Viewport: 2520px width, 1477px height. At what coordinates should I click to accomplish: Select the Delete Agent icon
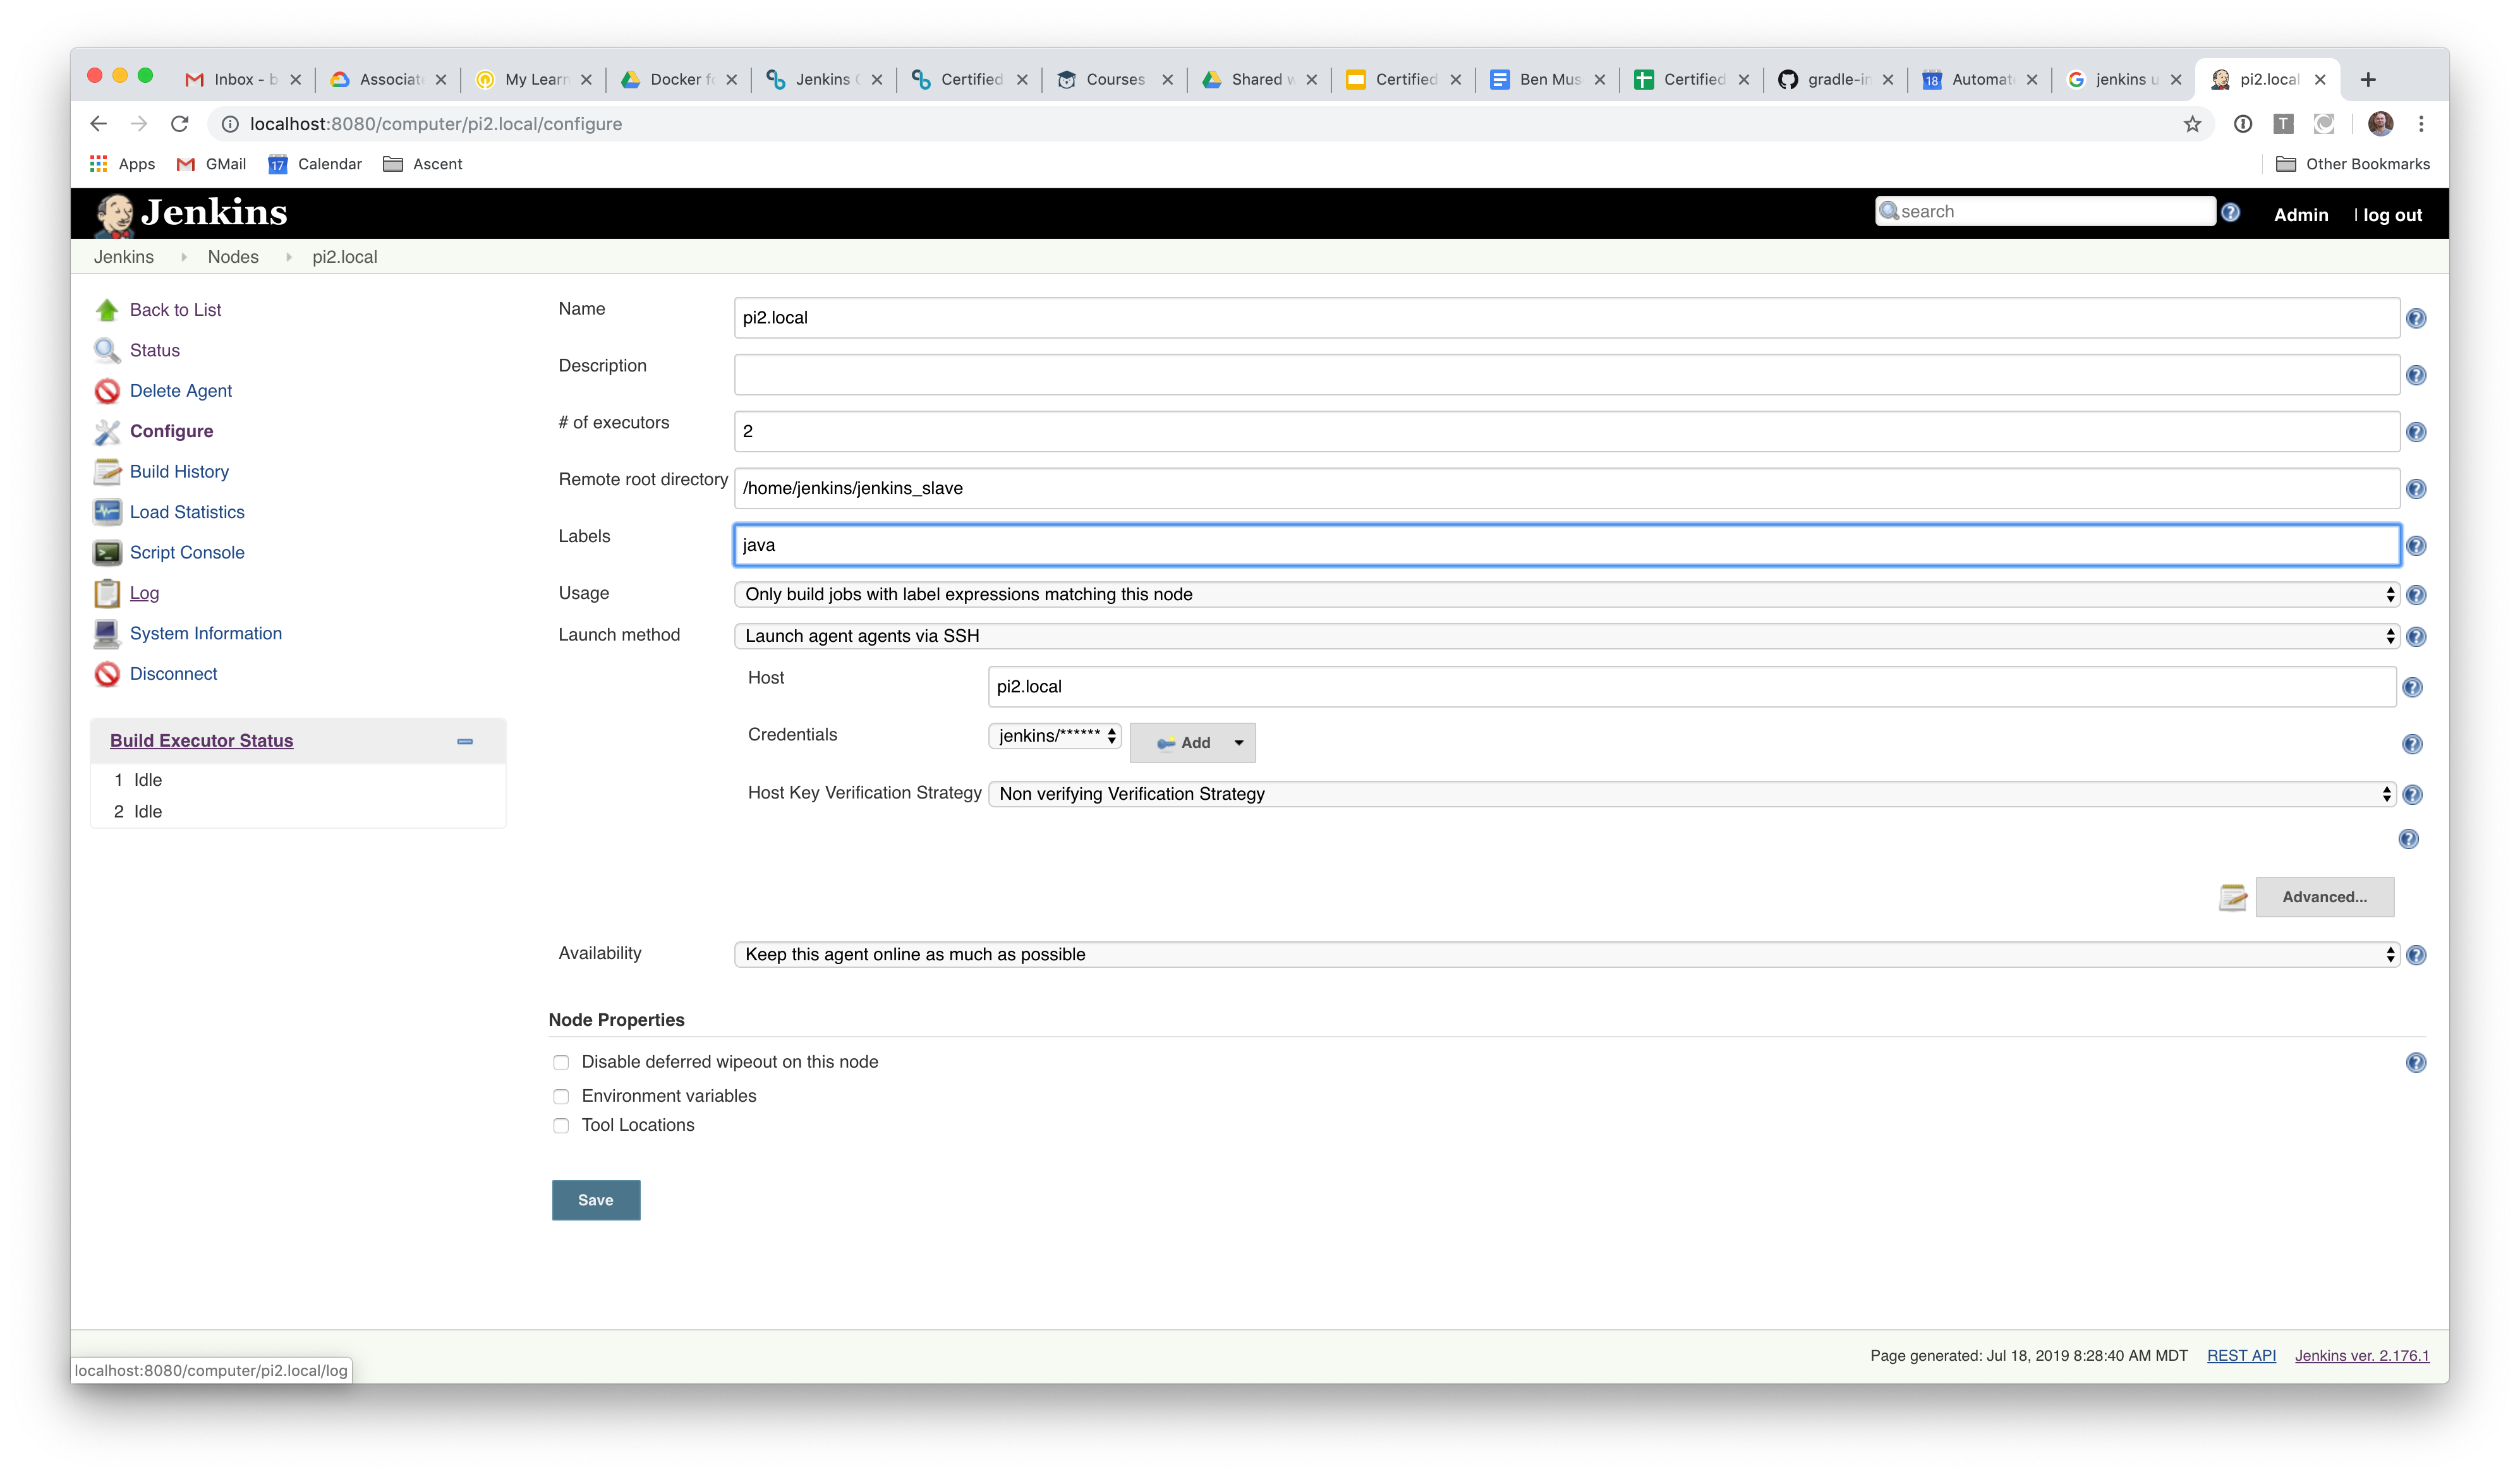(x=108, y=390)
